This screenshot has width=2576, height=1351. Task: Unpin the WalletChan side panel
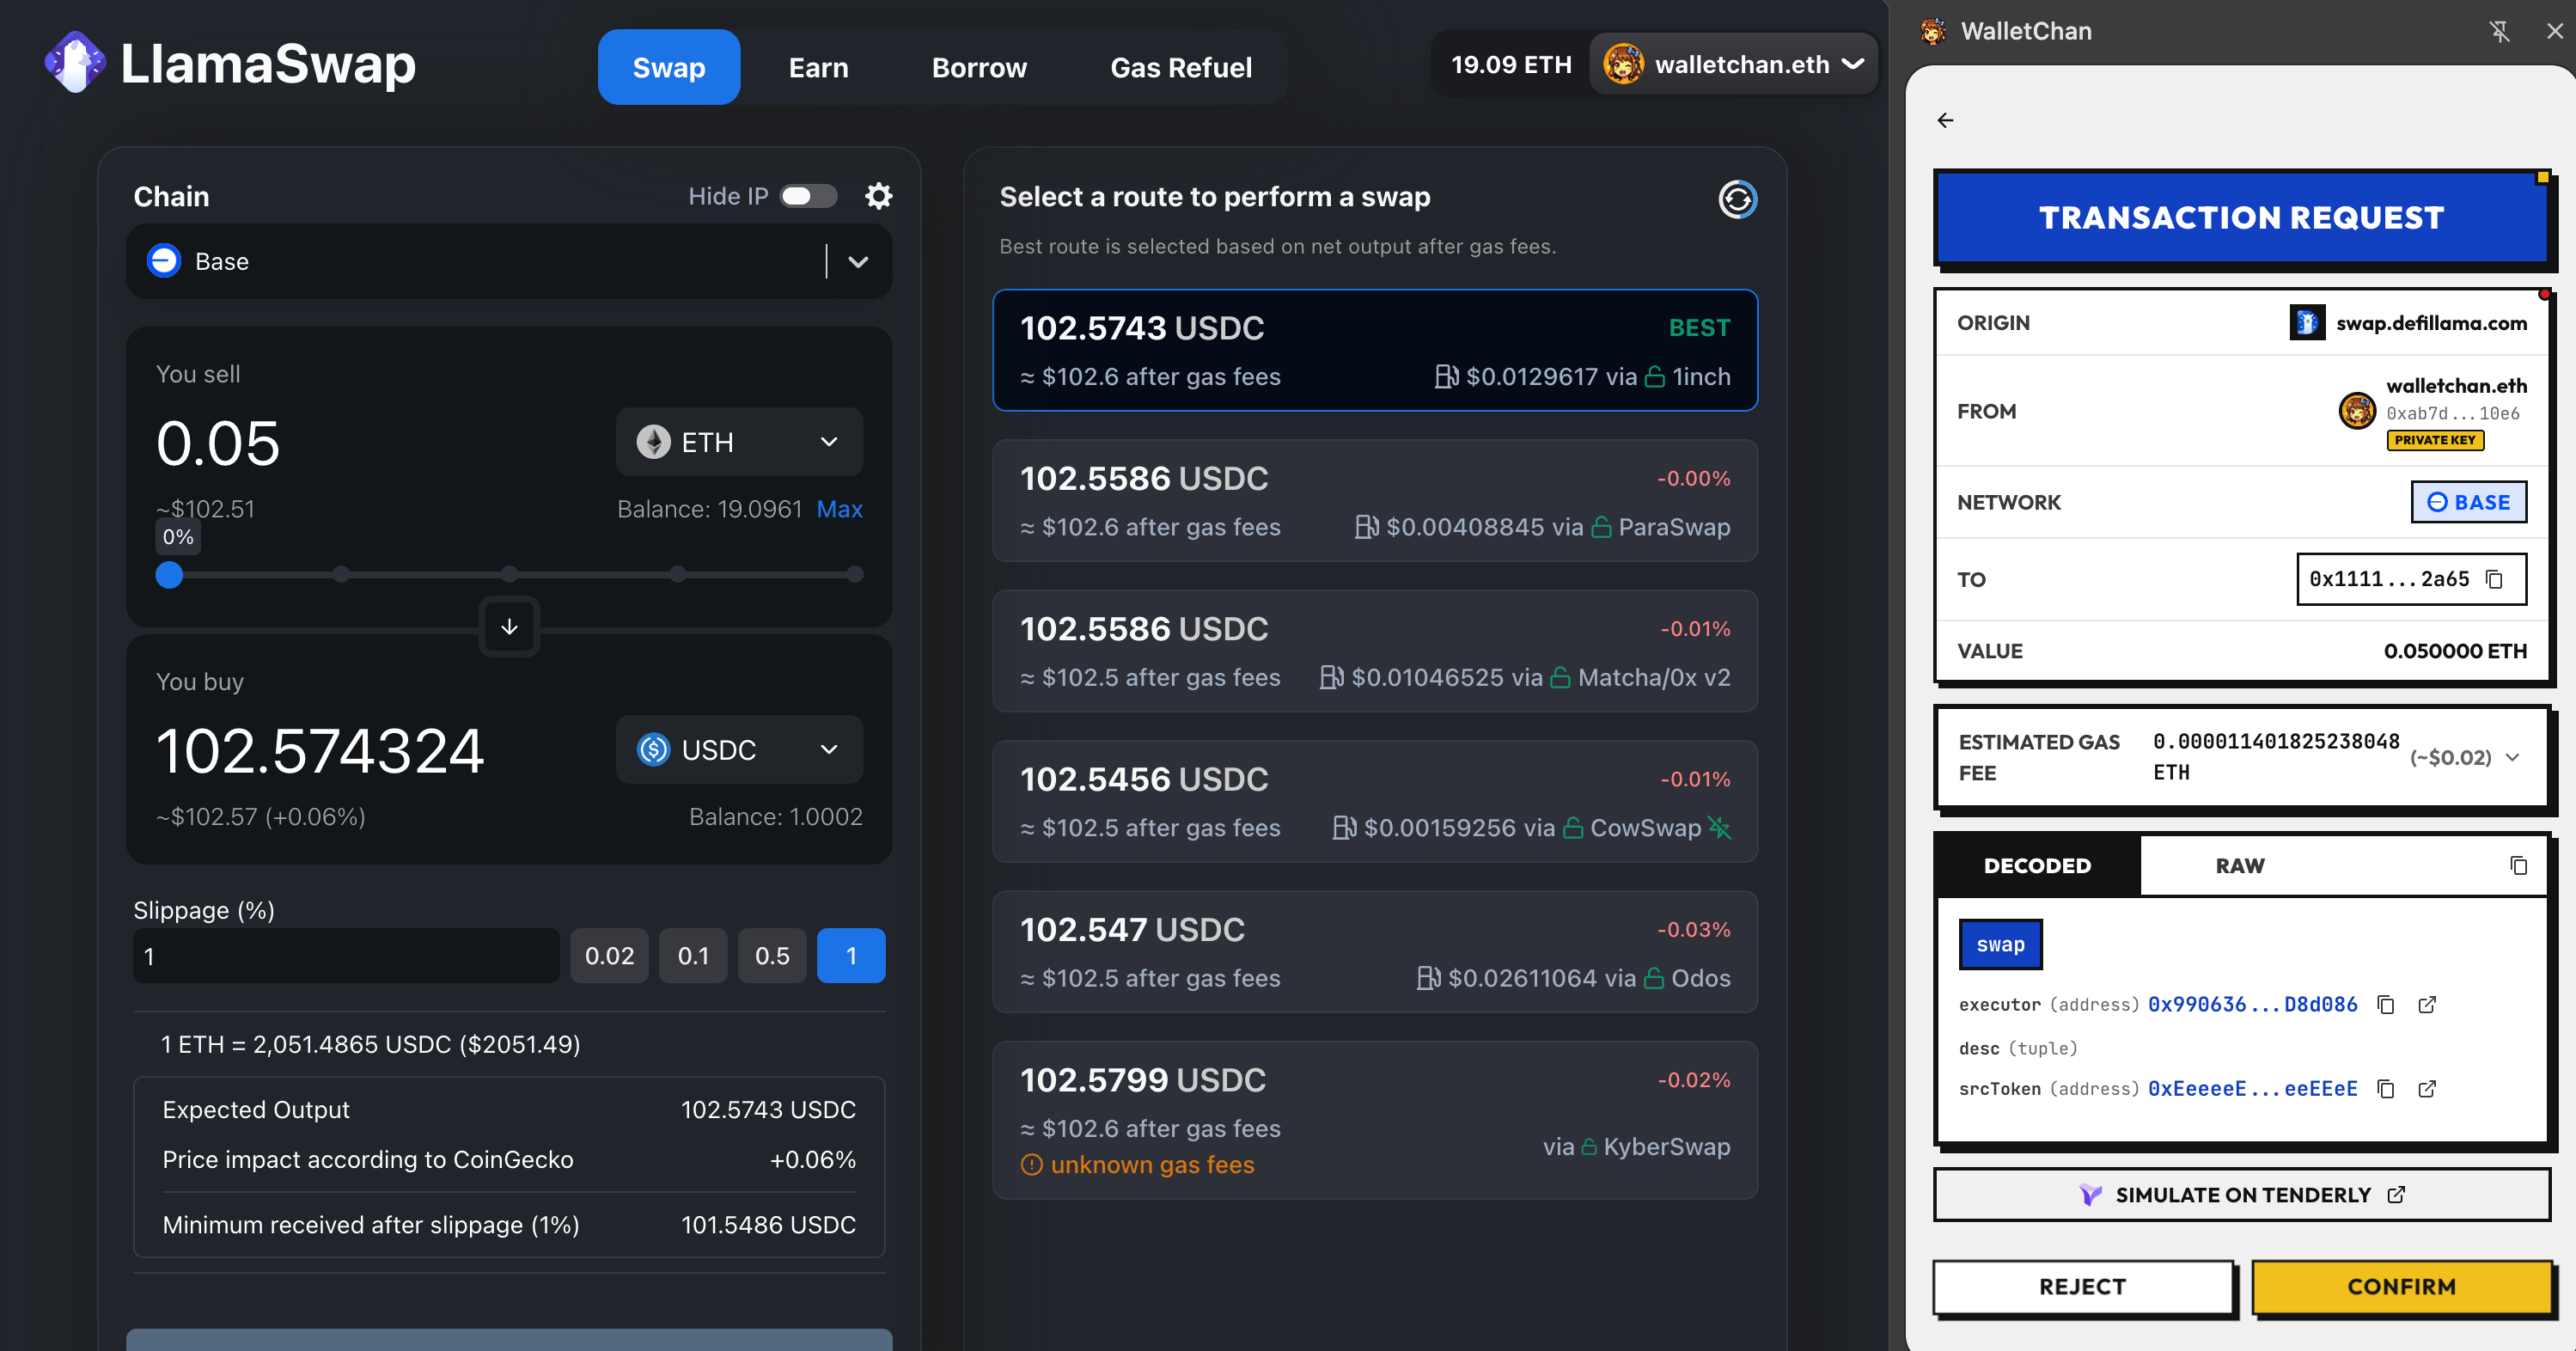coord(2499,31)
